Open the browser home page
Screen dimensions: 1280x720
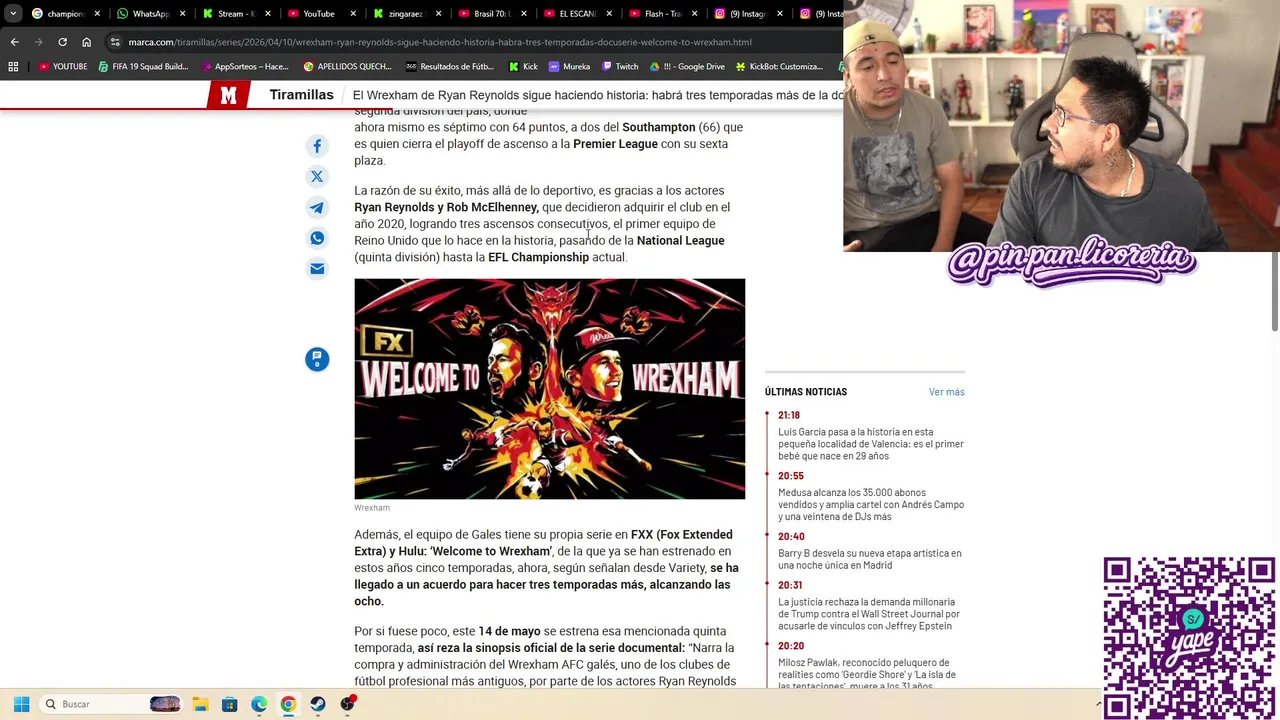click(x=86, y=42)
